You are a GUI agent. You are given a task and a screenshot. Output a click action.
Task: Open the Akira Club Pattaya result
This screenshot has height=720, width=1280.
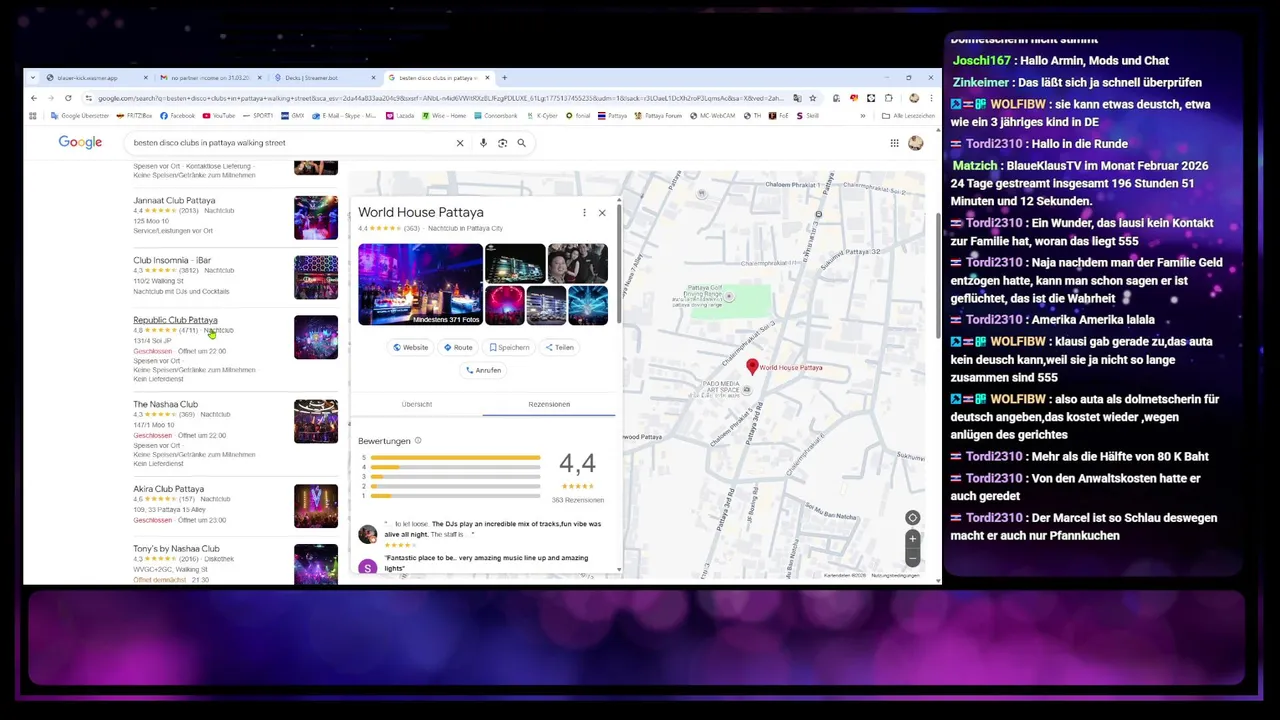click(168, 489)
